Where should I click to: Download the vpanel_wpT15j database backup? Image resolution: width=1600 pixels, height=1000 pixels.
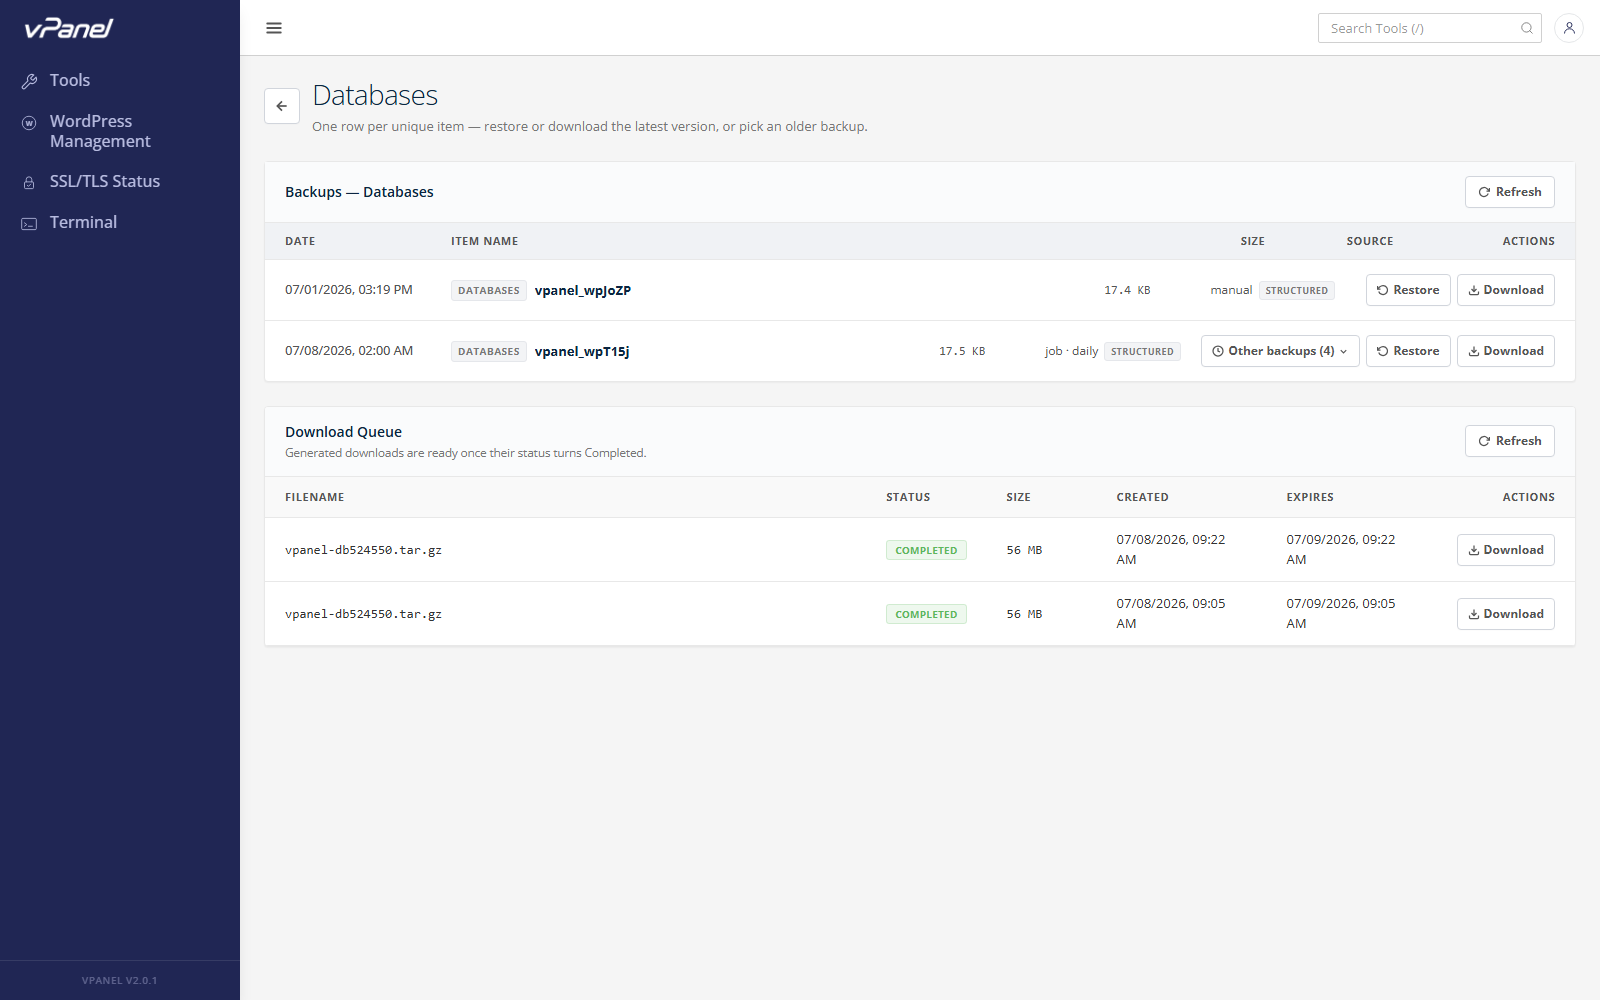pyautogui.click(x=1505, y=351)
